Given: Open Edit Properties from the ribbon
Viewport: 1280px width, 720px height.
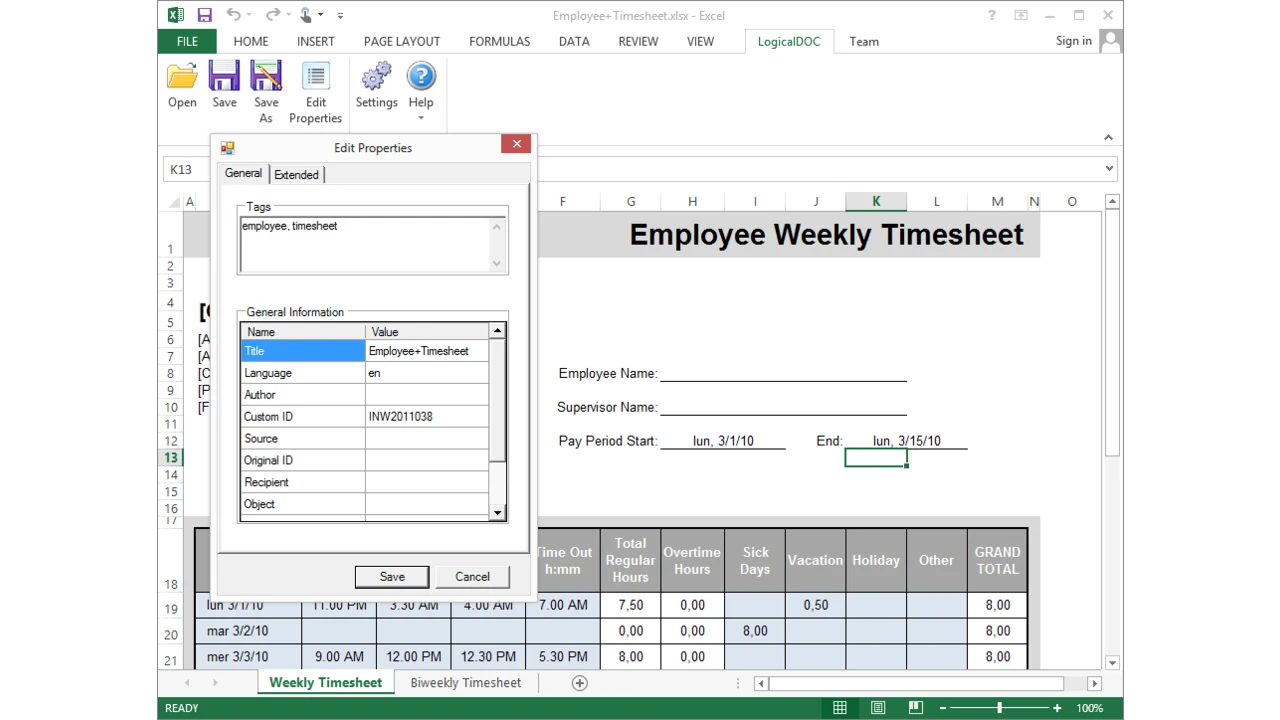Looking at the screenshot, I should pos(315,78).
